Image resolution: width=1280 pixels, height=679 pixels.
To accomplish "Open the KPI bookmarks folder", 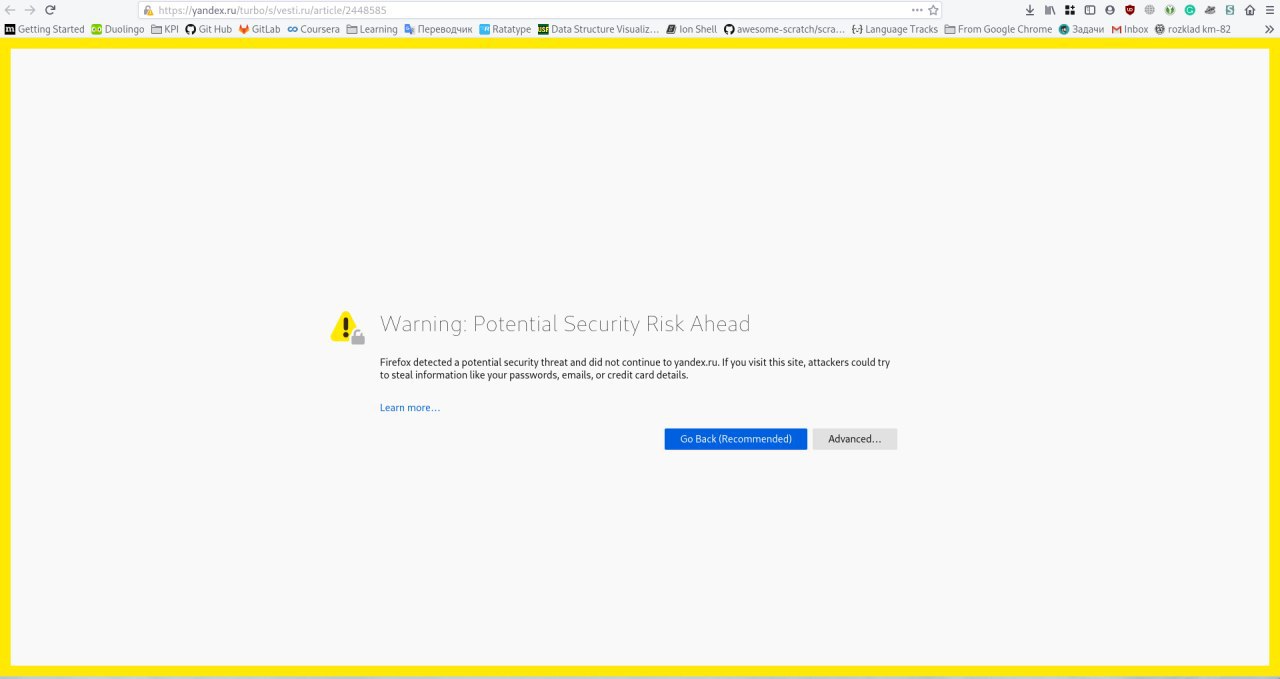I will point(164,29).
